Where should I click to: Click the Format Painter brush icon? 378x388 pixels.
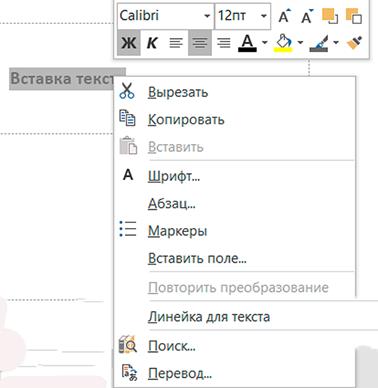point(354,43)
